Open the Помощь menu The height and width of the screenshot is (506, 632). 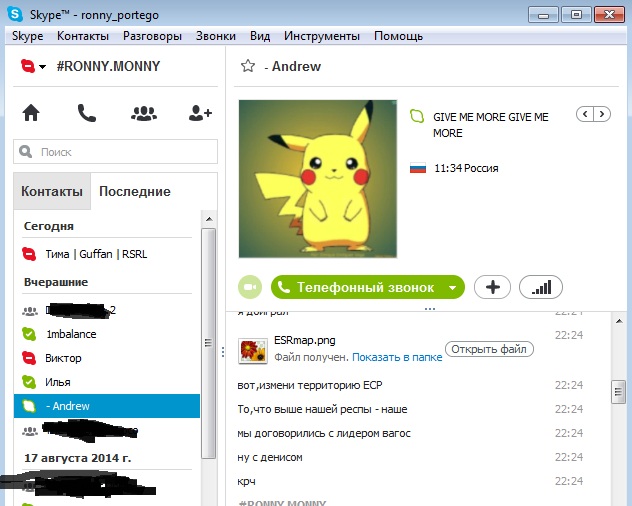[398, 36]
